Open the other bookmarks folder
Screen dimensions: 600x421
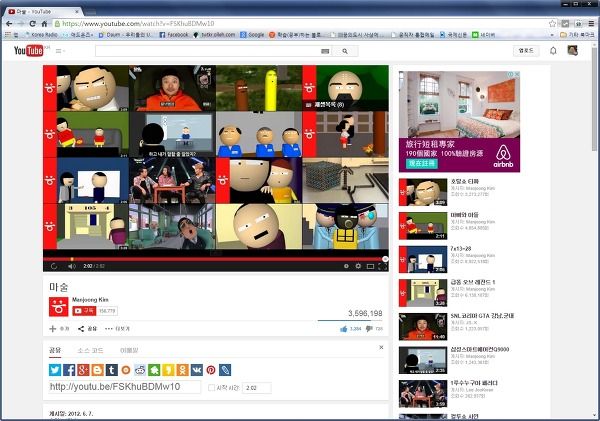577,35
